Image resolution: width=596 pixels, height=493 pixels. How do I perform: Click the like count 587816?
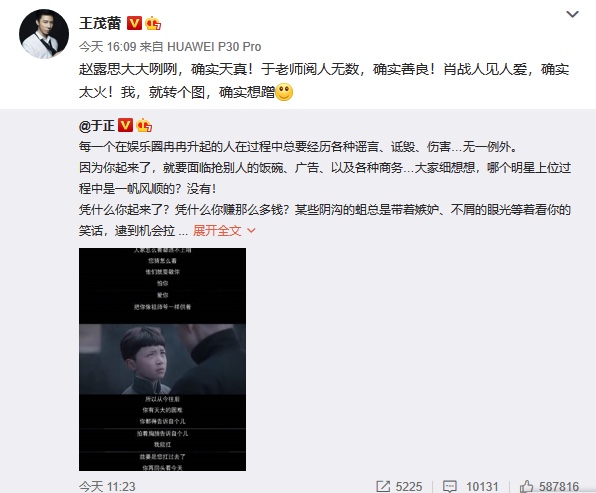click(x=559, y=487)
